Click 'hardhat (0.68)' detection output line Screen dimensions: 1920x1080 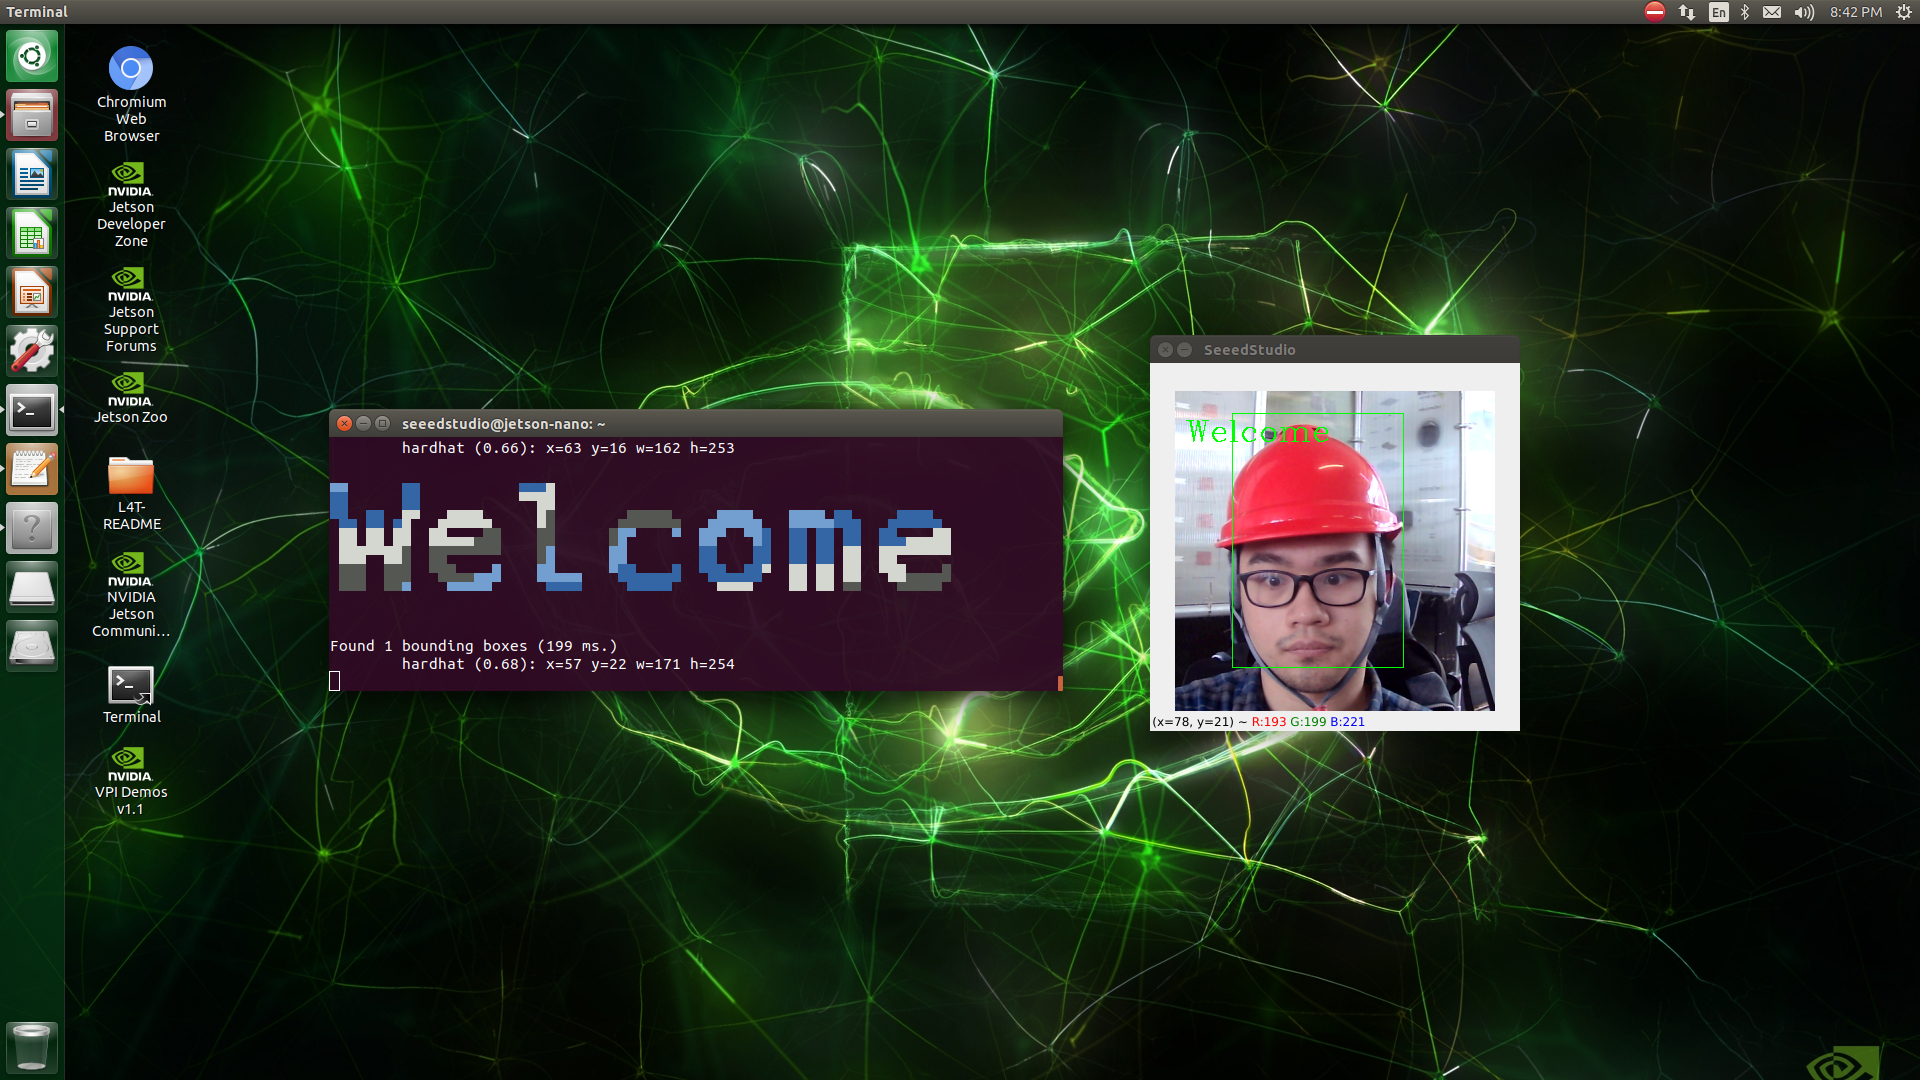click(568, 664)
